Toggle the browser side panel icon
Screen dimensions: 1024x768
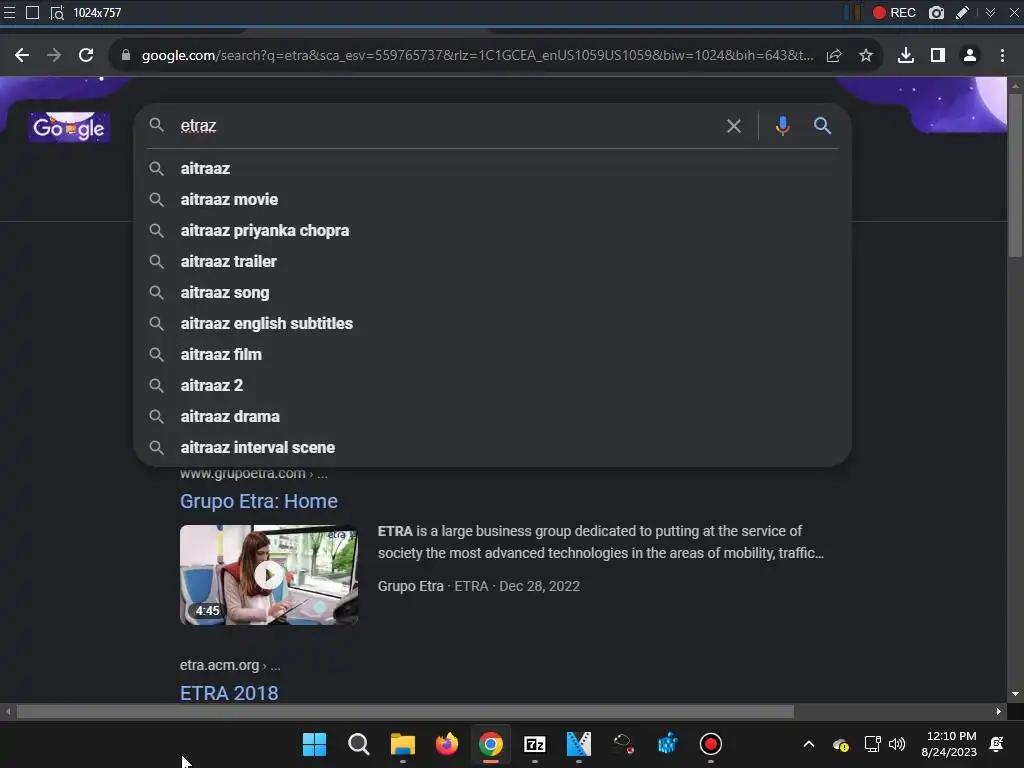coord(938,56)
